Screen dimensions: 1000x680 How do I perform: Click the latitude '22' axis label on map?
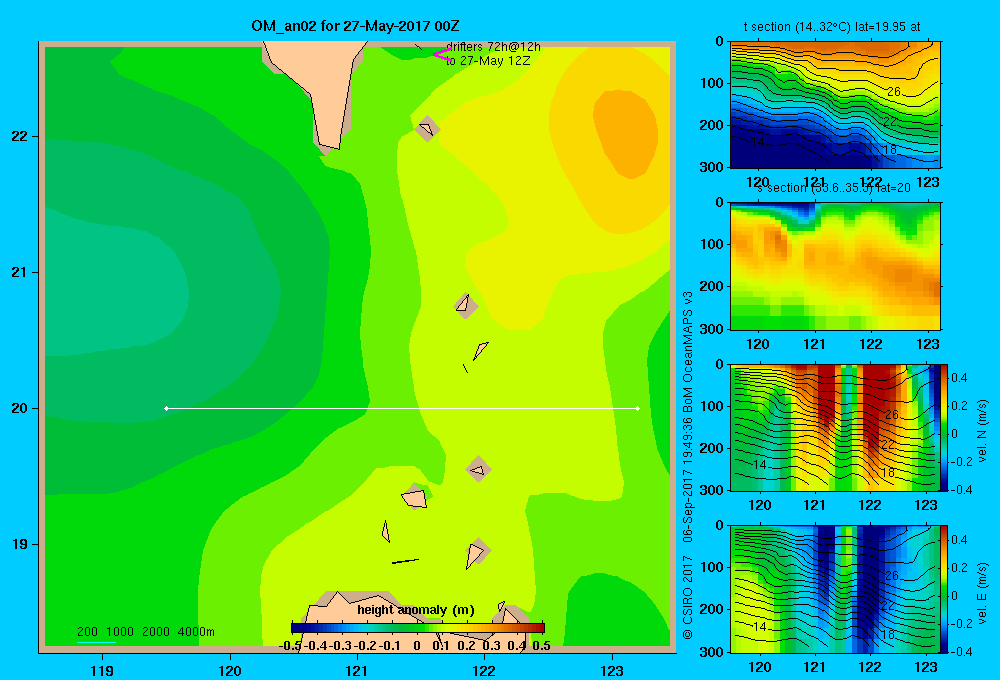20,137
